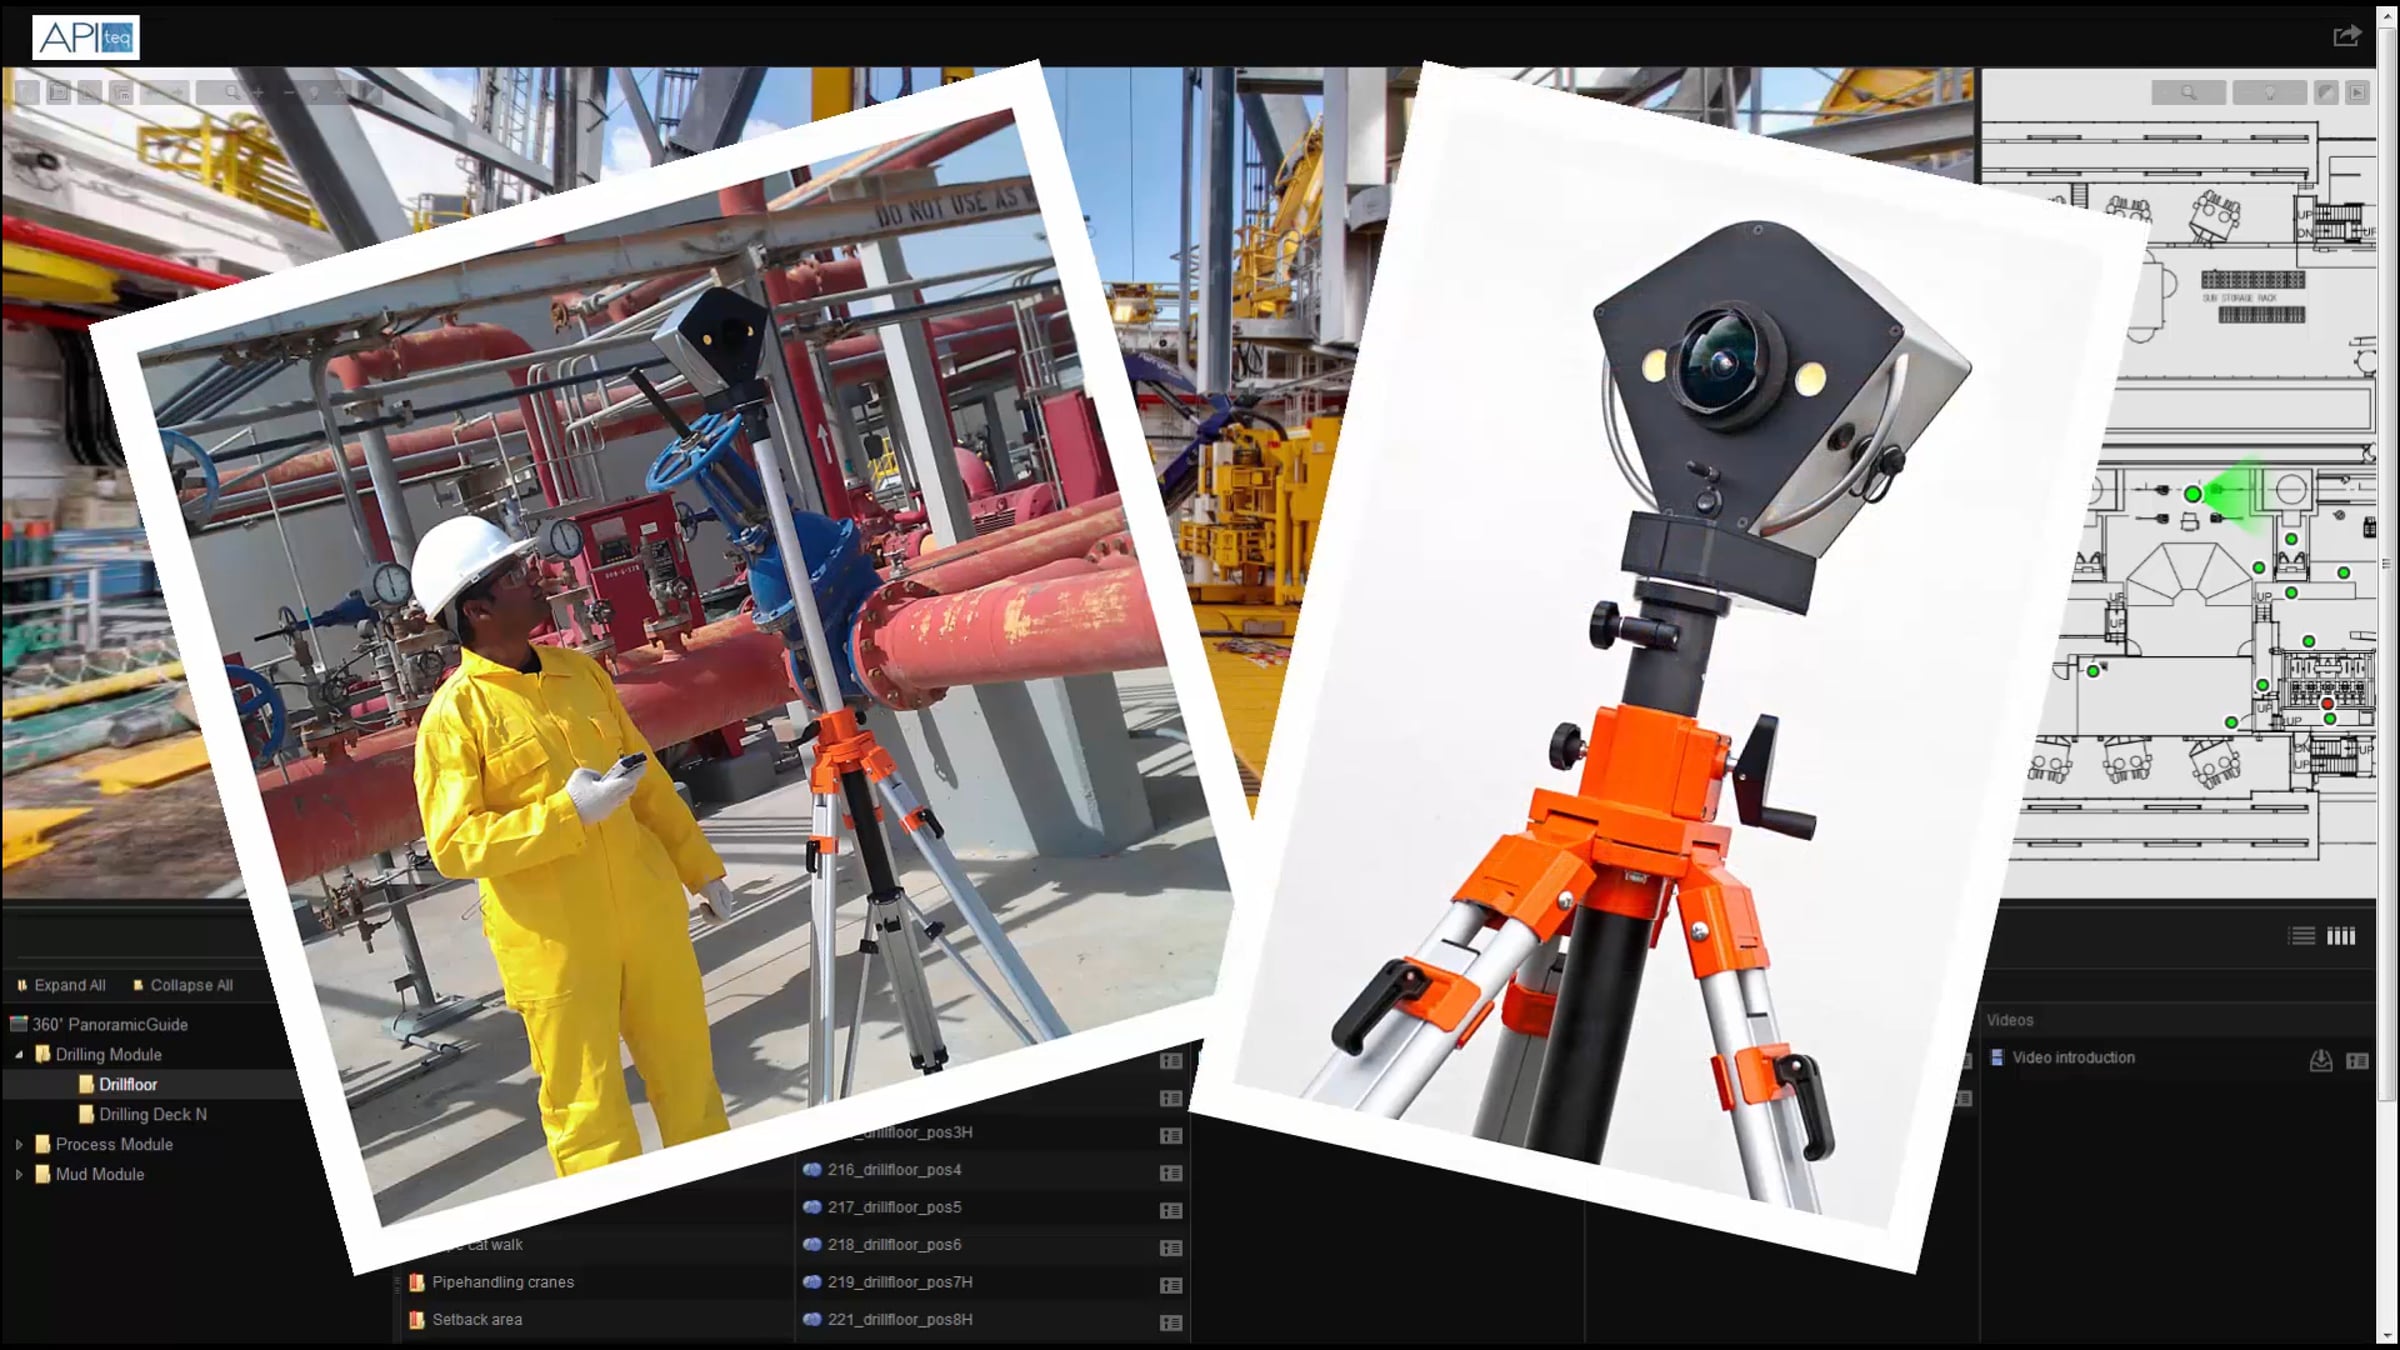2400x1350 pixels.
Task: Collapse the Drilling Module tree node
Action: (19, 1054)
